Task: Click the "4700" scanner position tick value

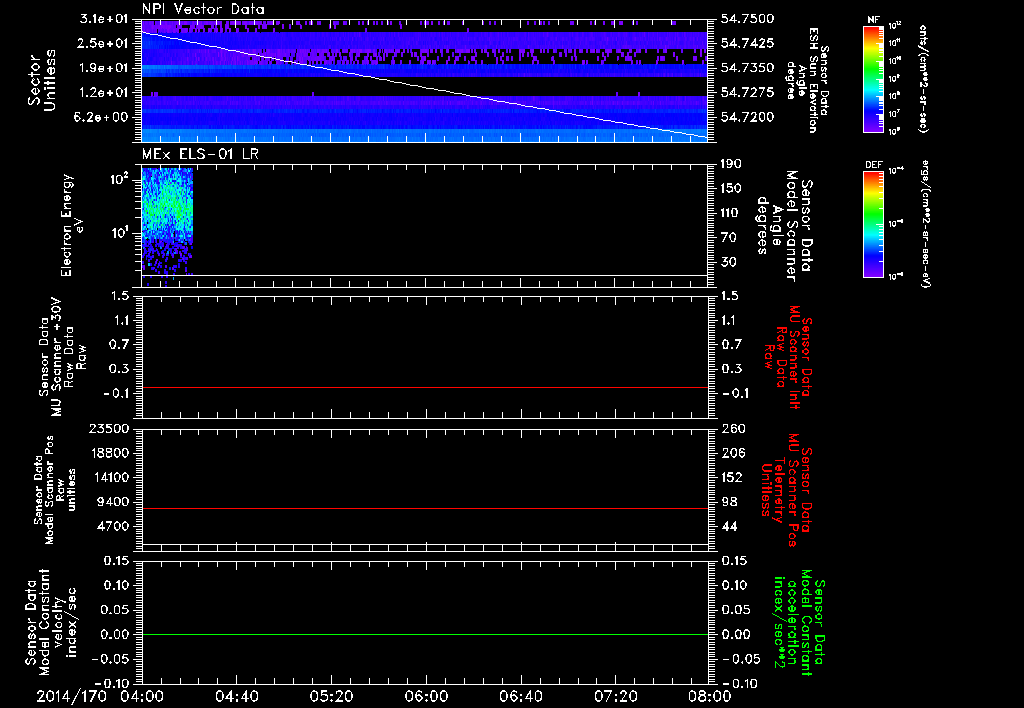Action: coord(113,526)
